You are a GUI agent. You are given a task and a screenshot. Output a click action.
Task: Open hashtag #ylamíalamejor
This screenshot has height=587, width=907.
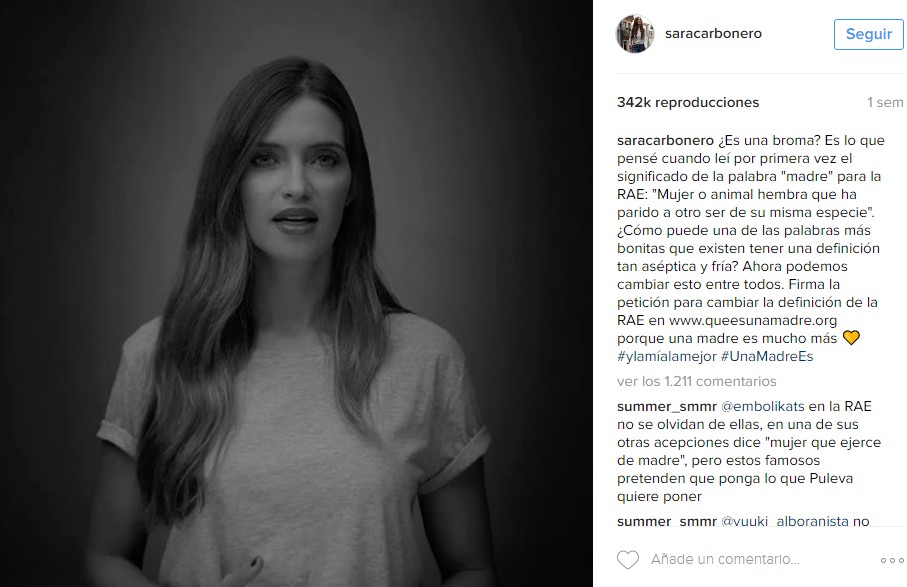point(666,356)
